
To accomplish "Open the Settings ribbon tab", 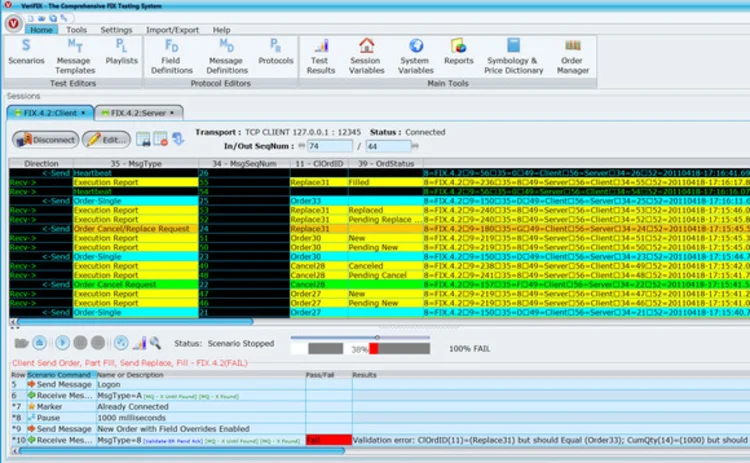I will tap(116, 30).
